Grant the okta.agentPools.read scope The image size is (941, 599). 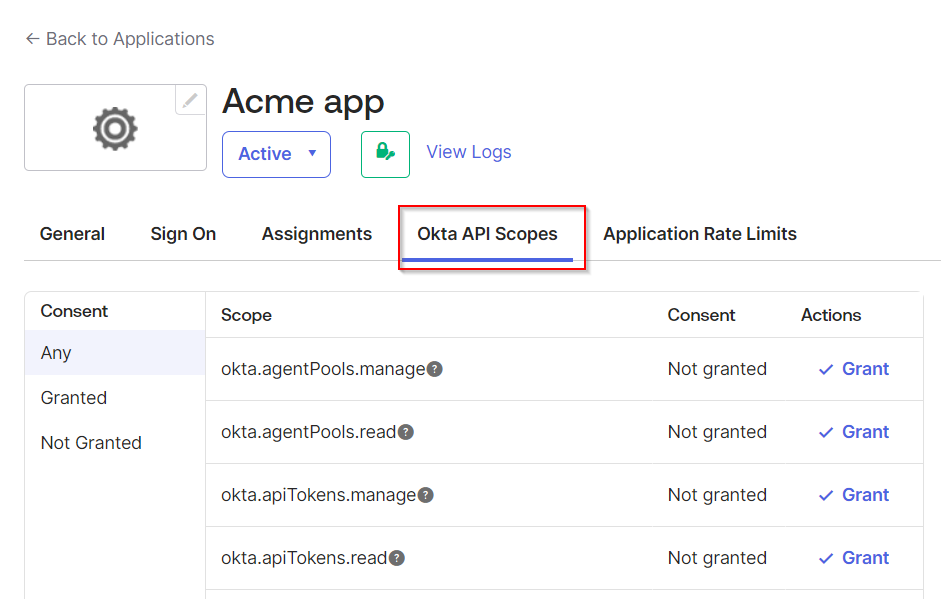pos(854,432)
